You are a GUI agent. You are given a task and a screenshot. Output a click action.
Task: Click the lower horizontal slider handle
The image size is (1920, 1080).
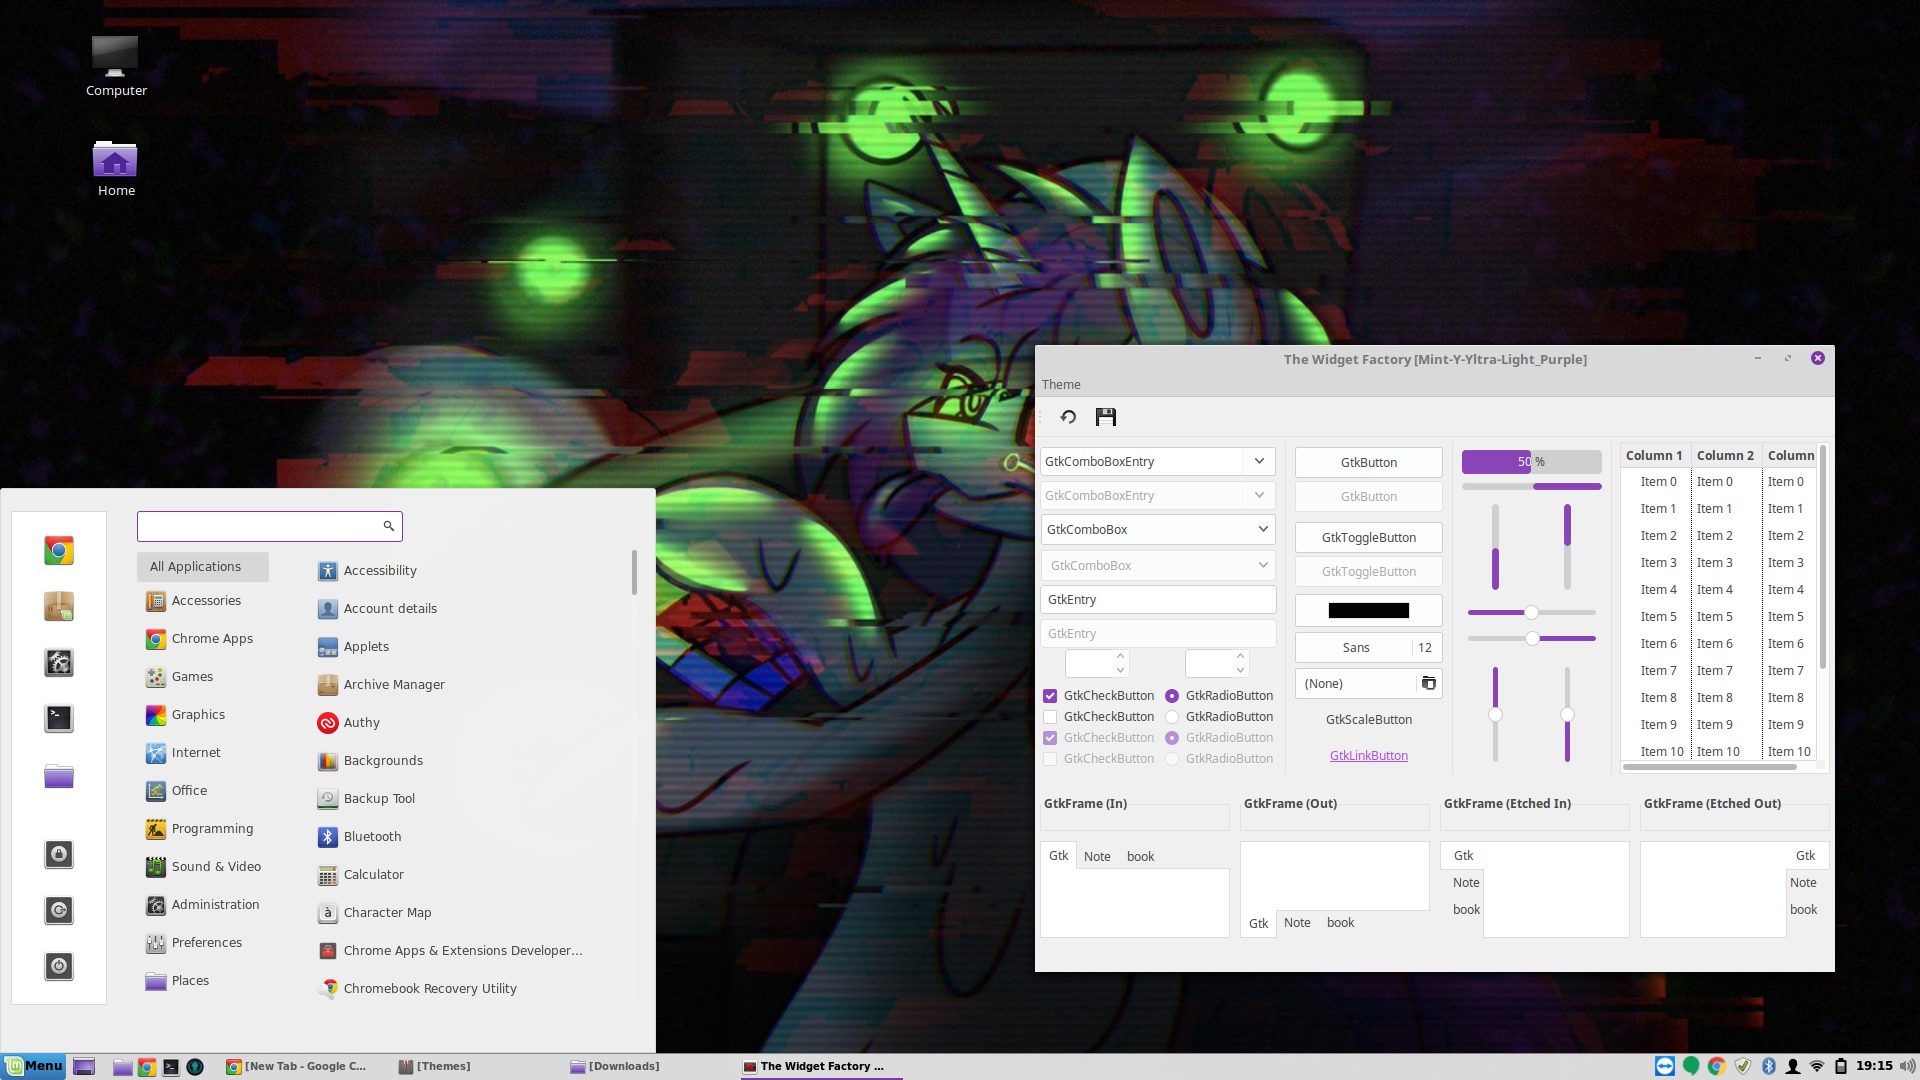tap(1532, 638)
